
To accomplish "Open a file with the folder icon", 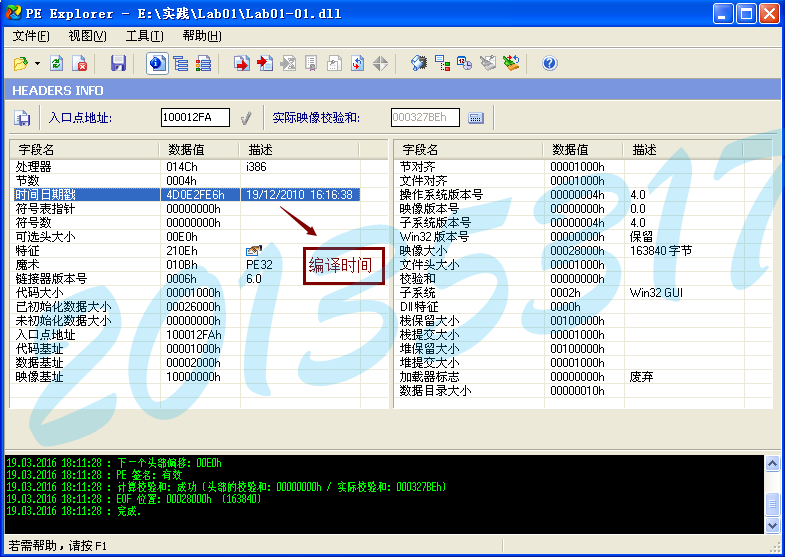I will coord(21,64).
